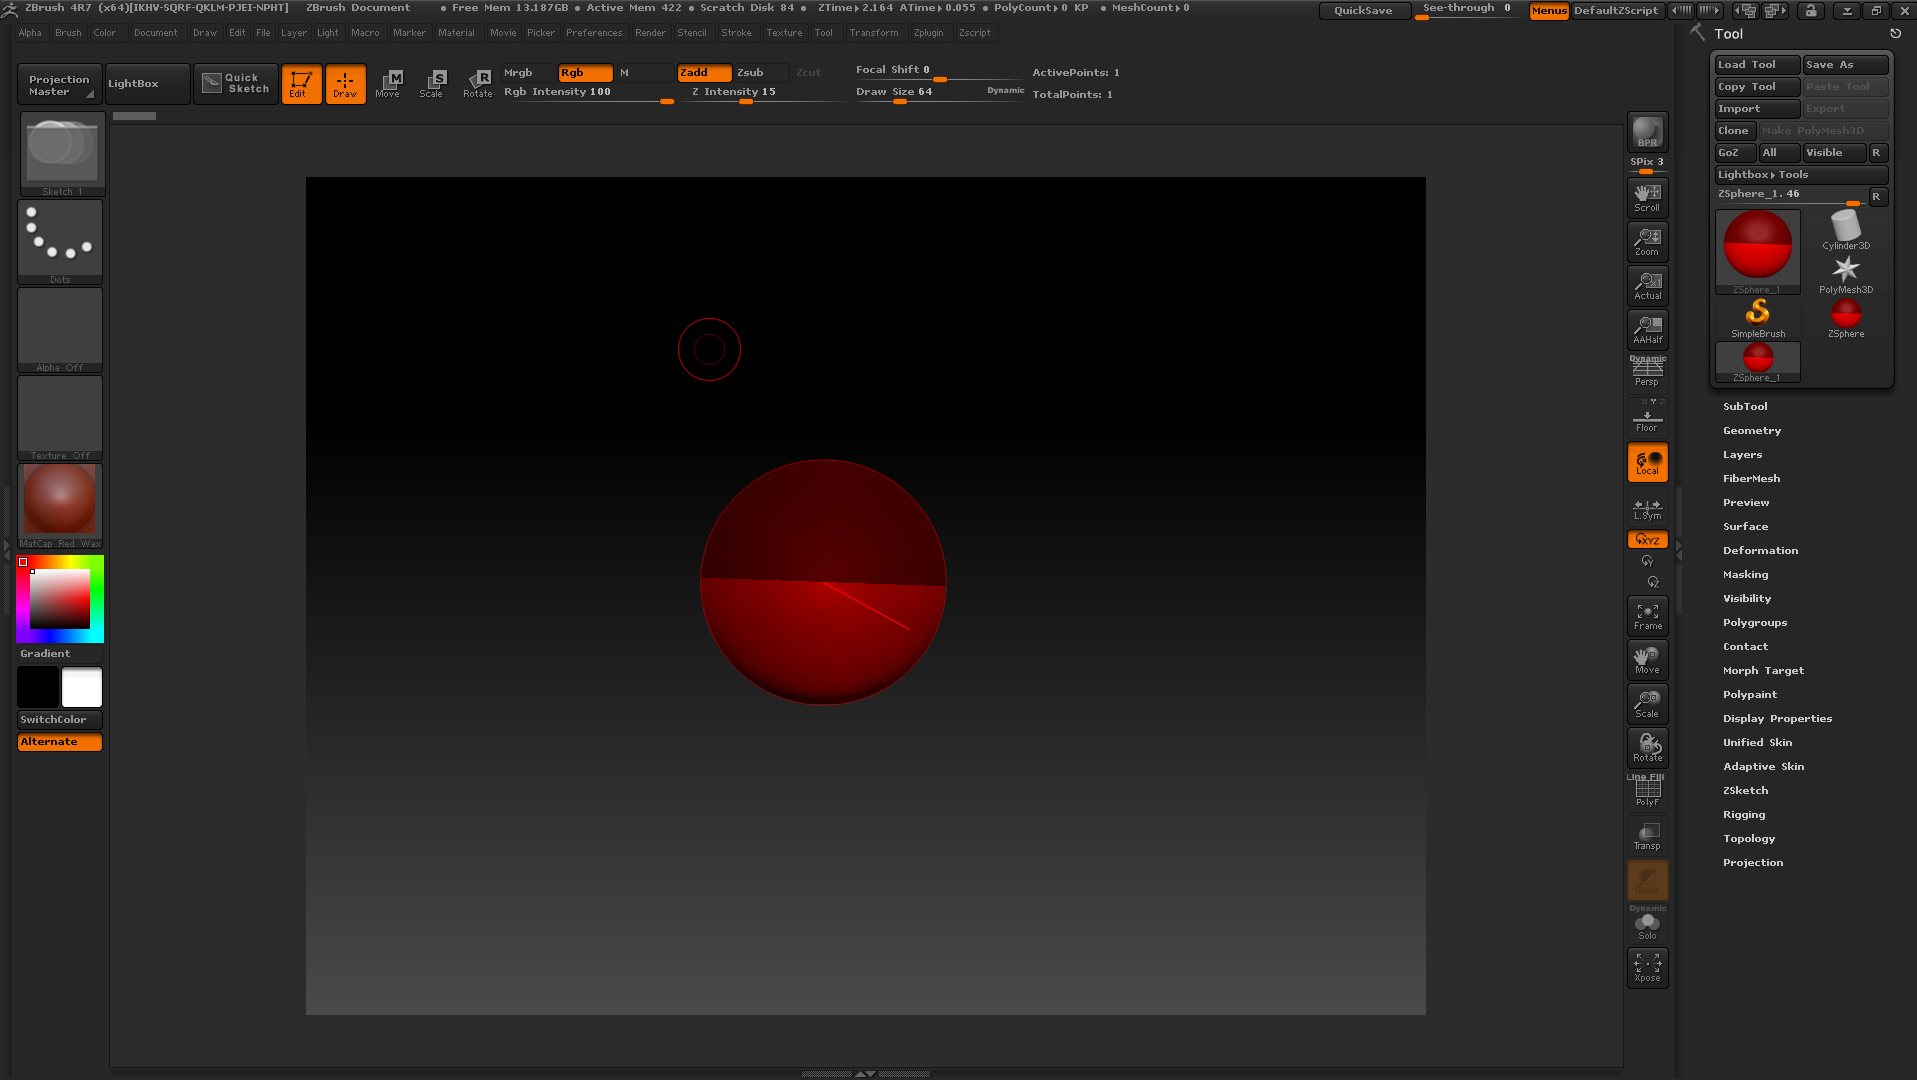Toggle L.Sym local symmetry
Viewport: 1917px width, 1083px height.
(x=1647, y=509)
